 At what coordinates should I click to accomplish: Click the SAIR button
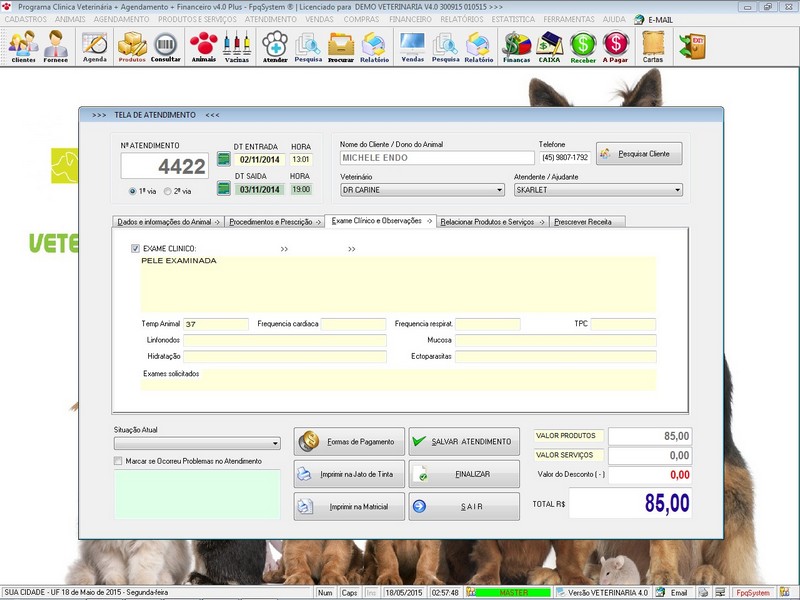click(464, 507)
